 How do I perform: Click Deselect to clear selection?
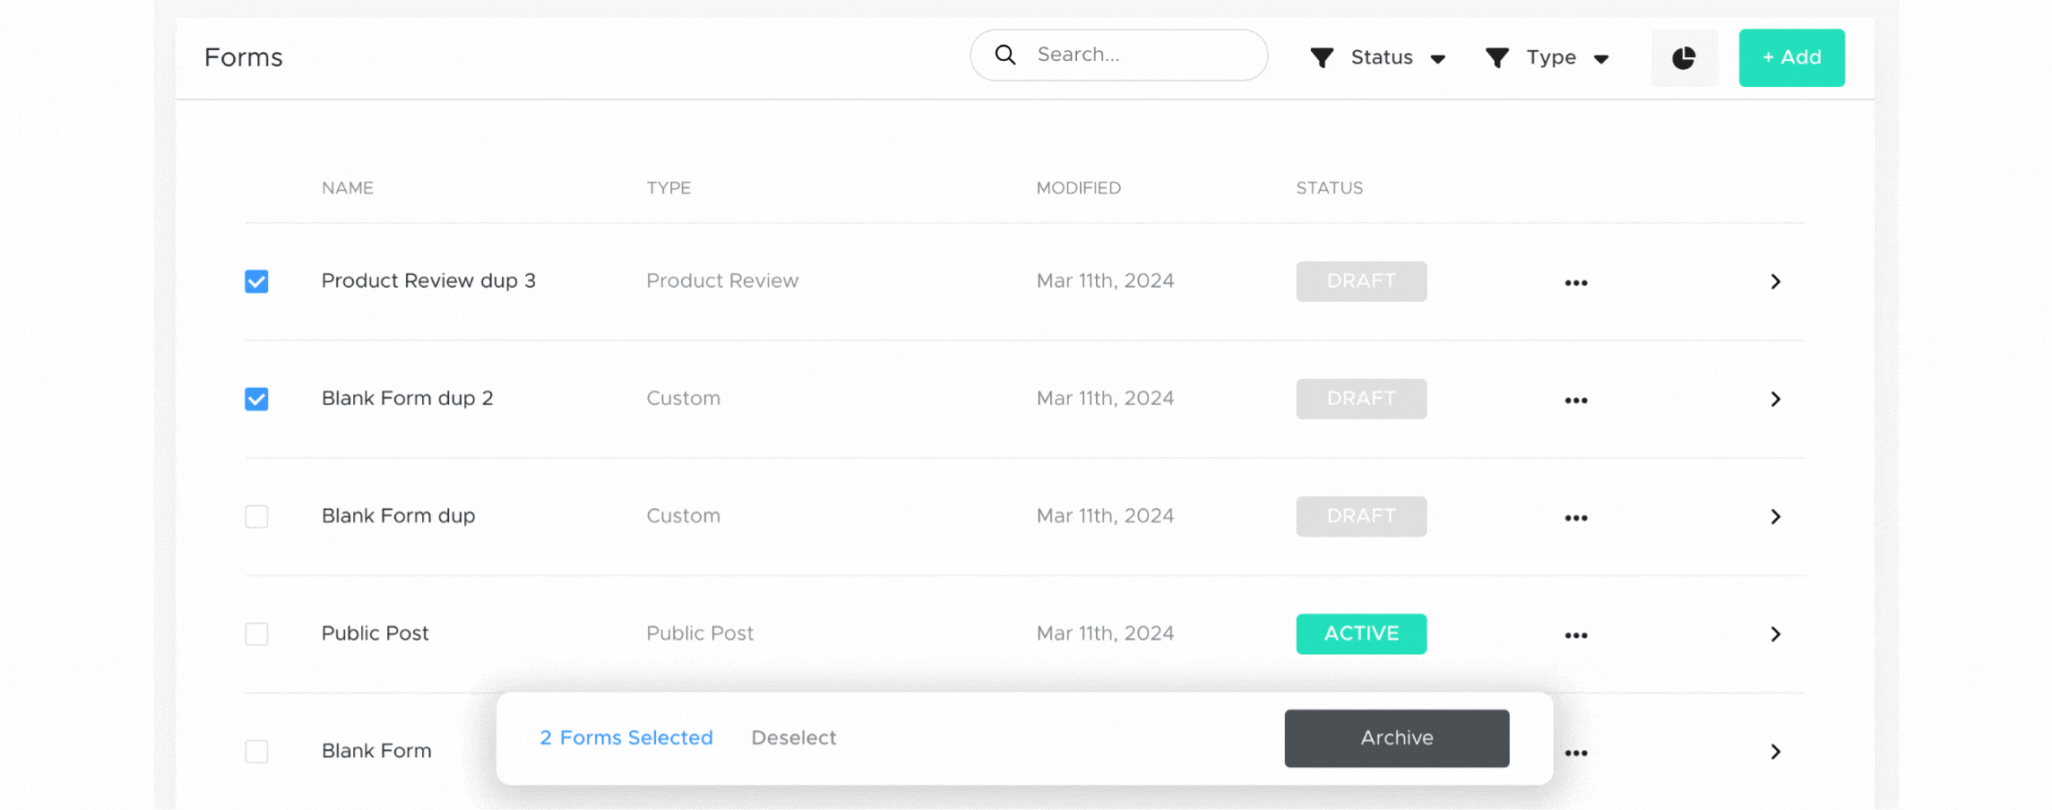point(794,738)
